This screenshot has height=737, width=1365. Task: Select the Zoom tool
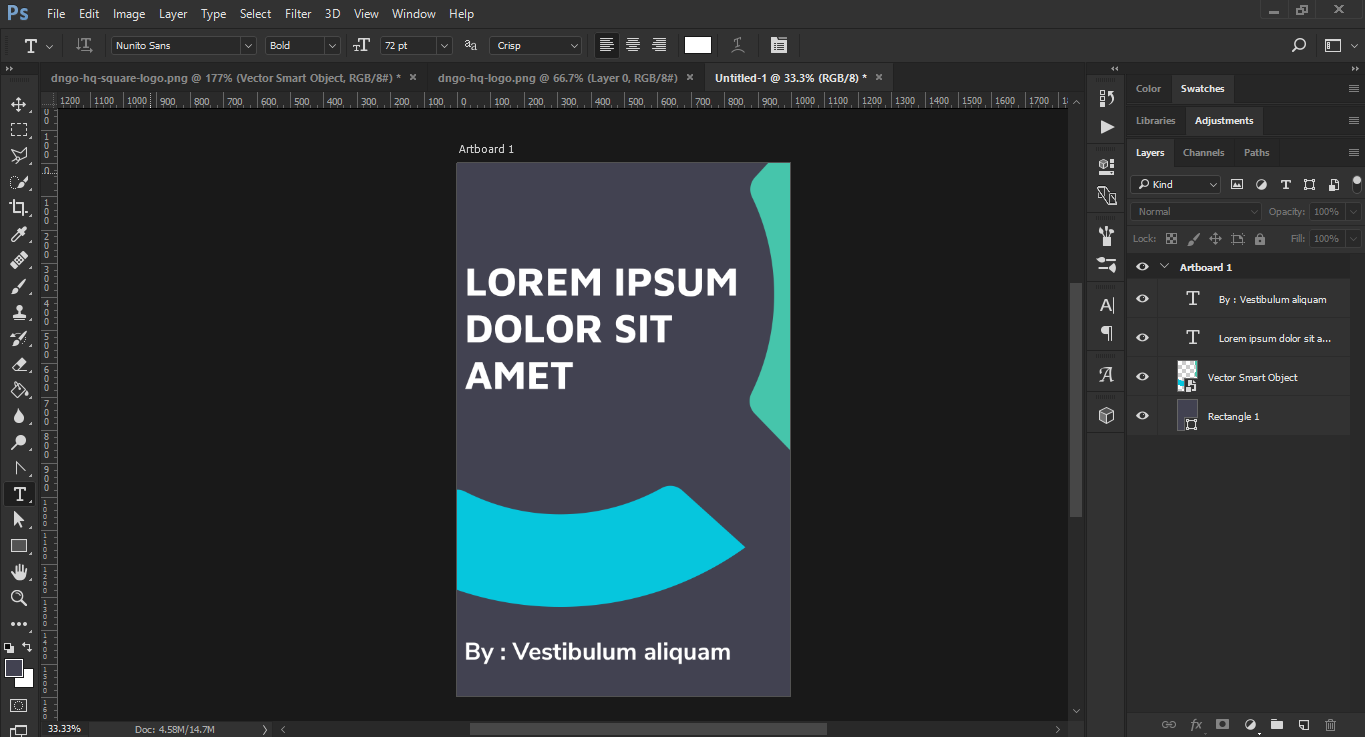pos(19,598)
